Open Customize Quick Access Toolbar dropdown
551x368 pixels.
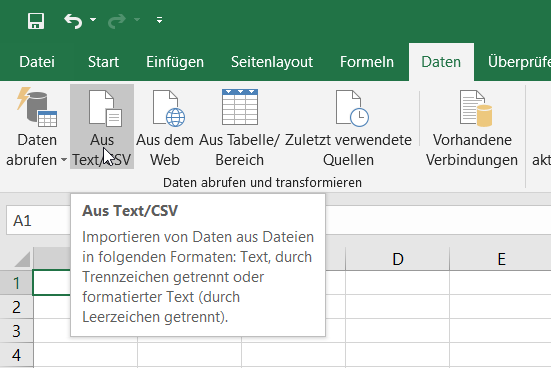click(x=160, y=20)
